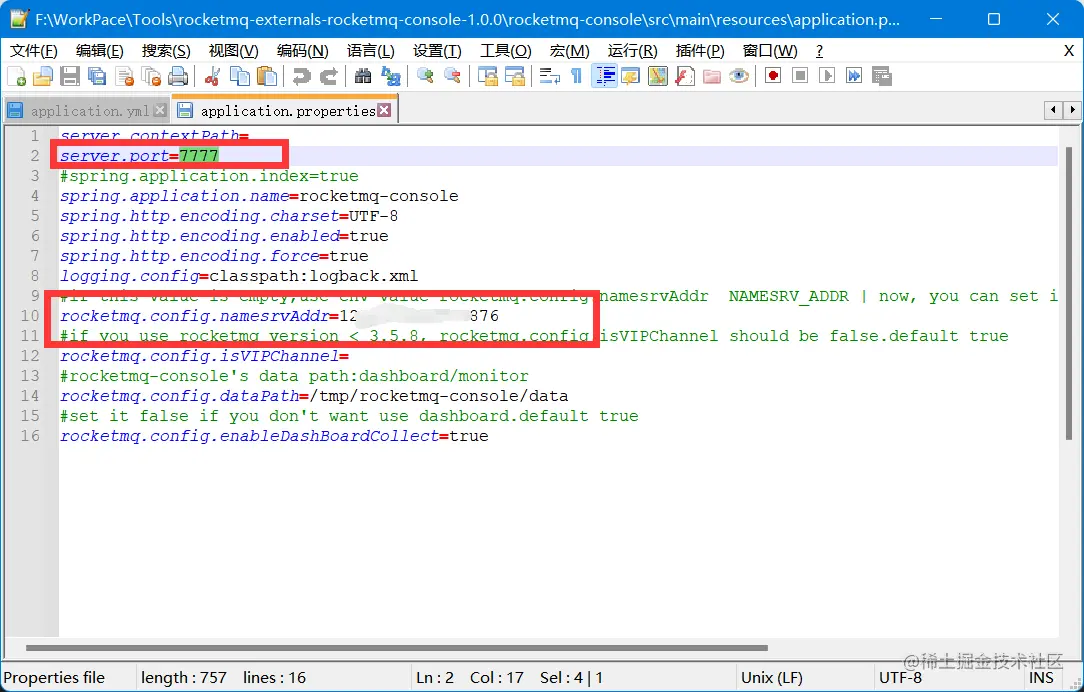Start macro recording red dot icon
This screenshot has width=1084, height=692.
click(x=773, y=75)
